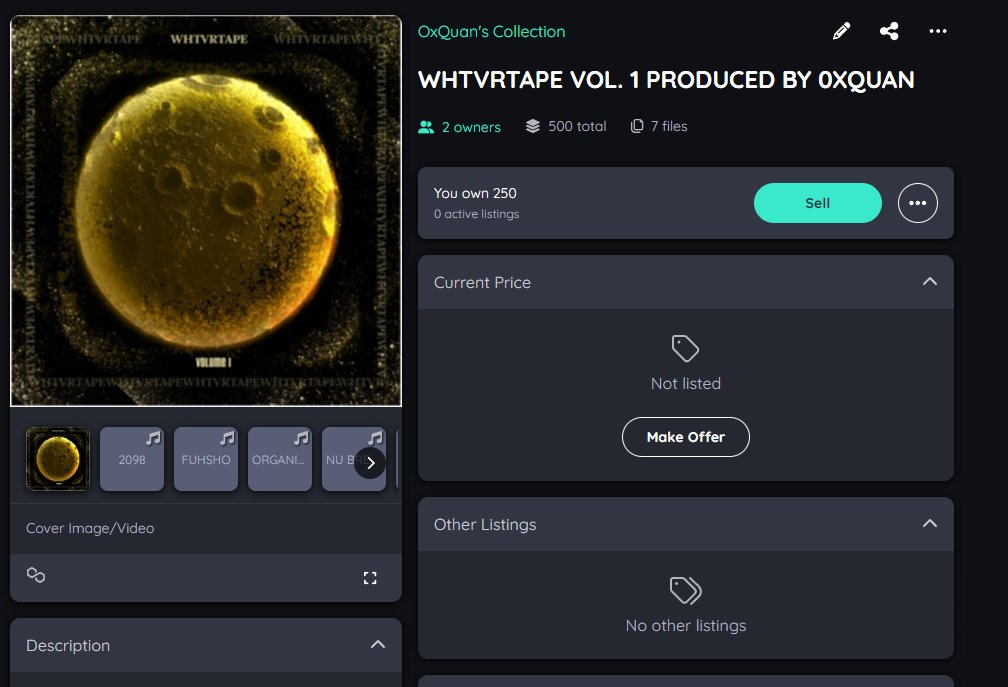Click the 'You own 250' text

pyautogui.click(x=475, y=193)
